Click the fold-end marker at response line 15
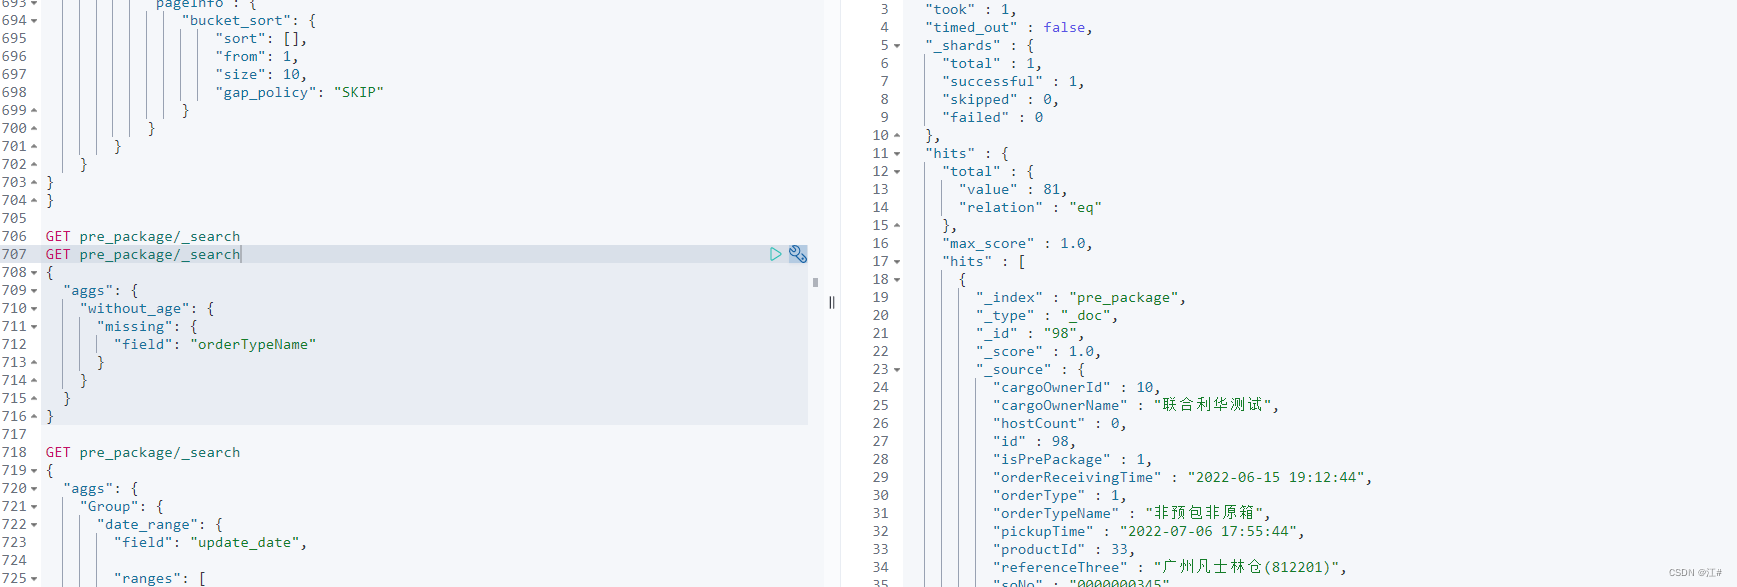 [x=897, y=225]
